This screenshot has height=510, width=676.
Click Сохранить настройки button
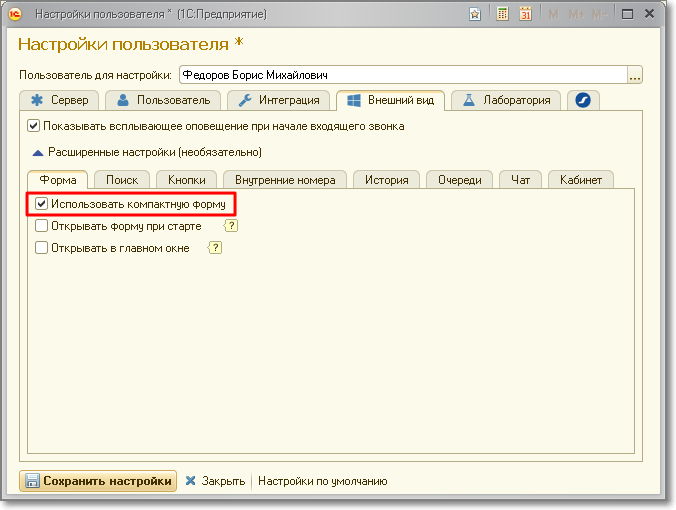pyautogui.click(x=98, y=481)
